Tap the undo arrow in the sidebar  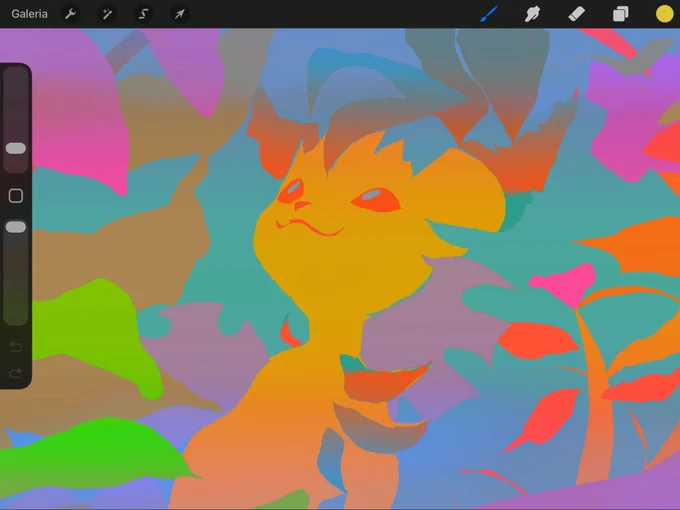click(16, 347)
